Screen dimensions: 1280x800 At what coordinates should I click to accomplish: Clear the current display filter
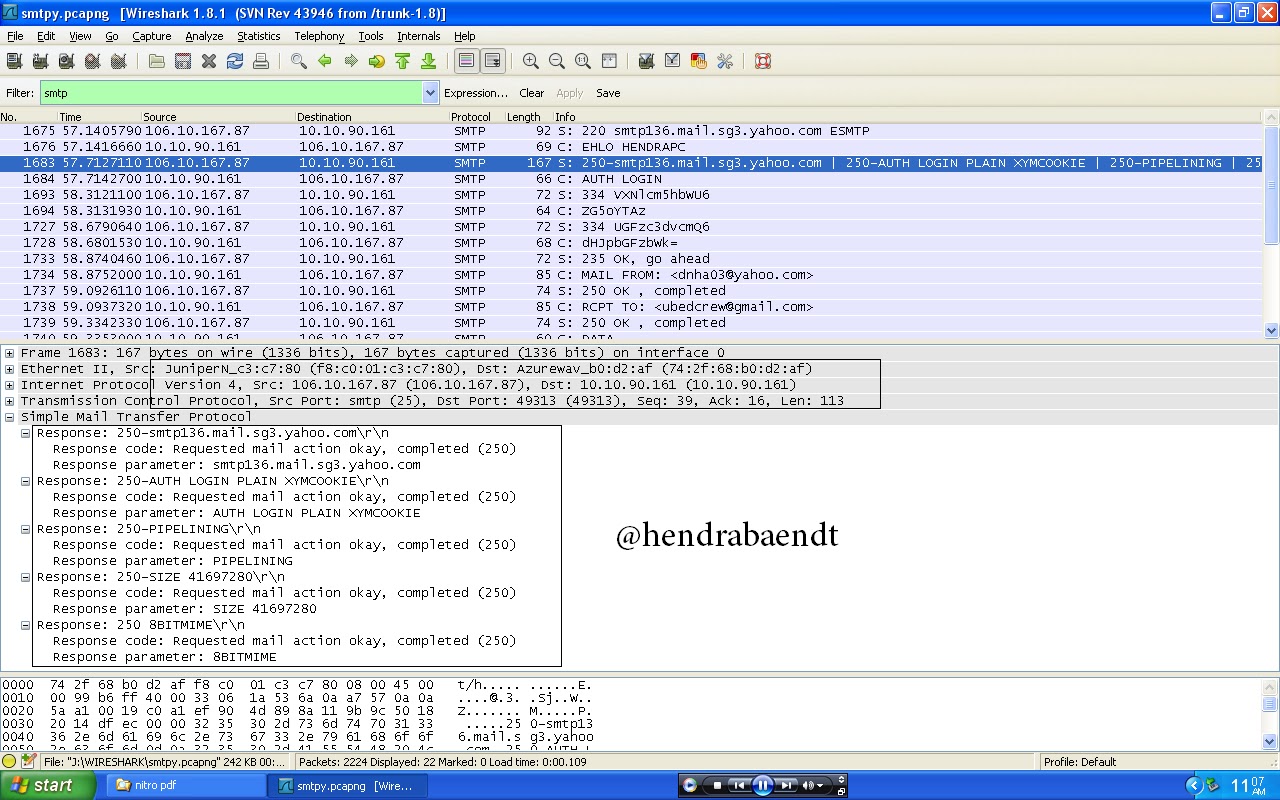pyautogui.click(x=531, y=92)
